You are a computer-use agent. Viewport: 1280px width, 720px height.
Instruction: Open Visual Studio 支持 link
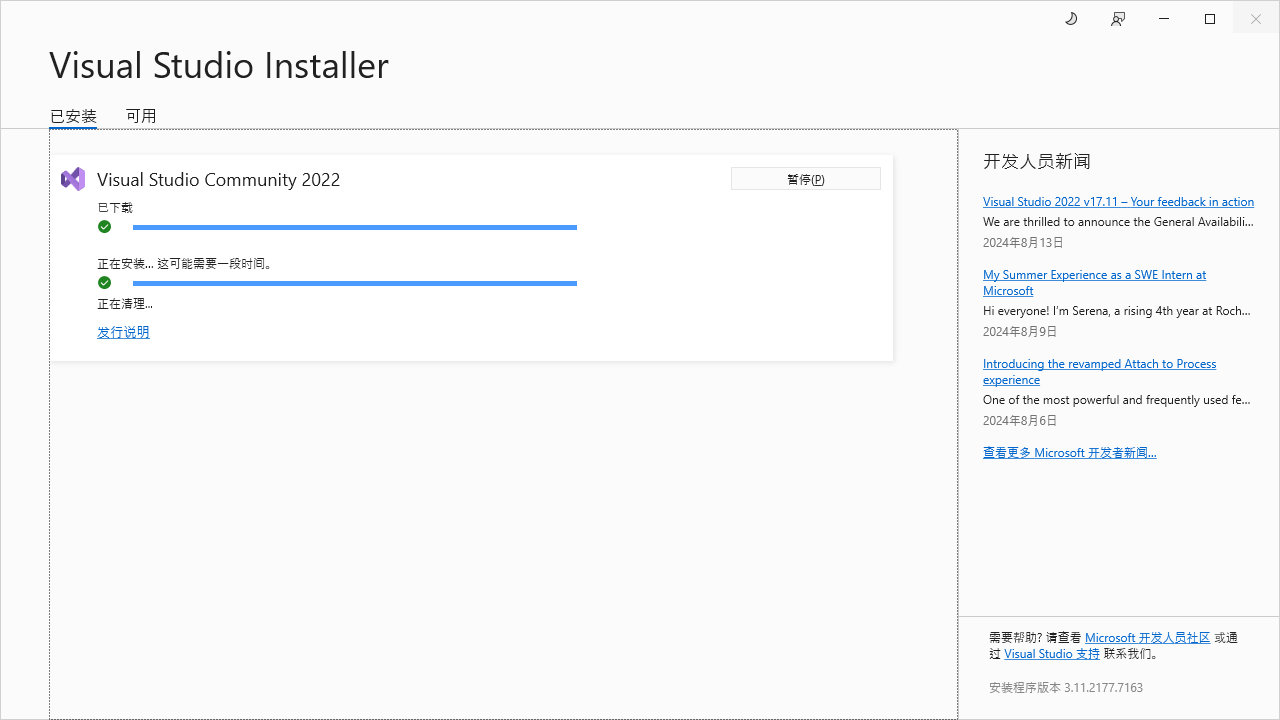1052,654
